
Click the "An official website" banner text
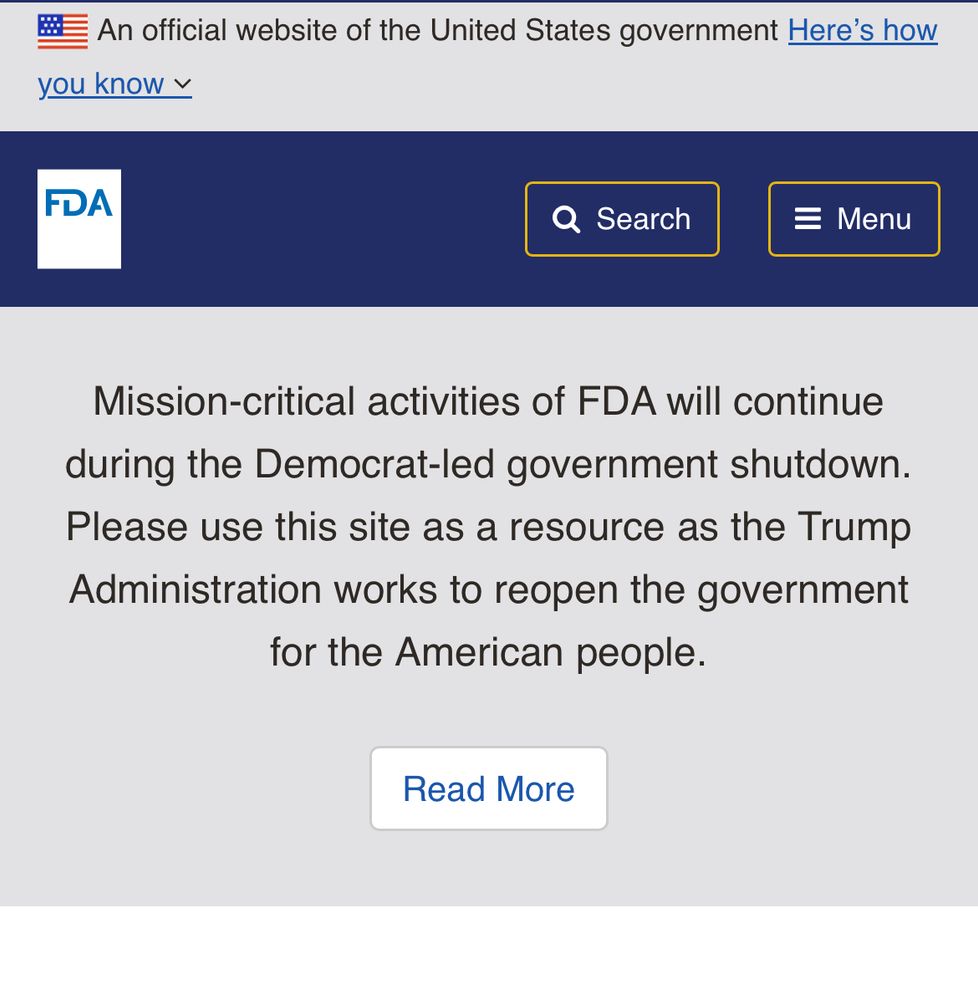(x=437, y=30)
